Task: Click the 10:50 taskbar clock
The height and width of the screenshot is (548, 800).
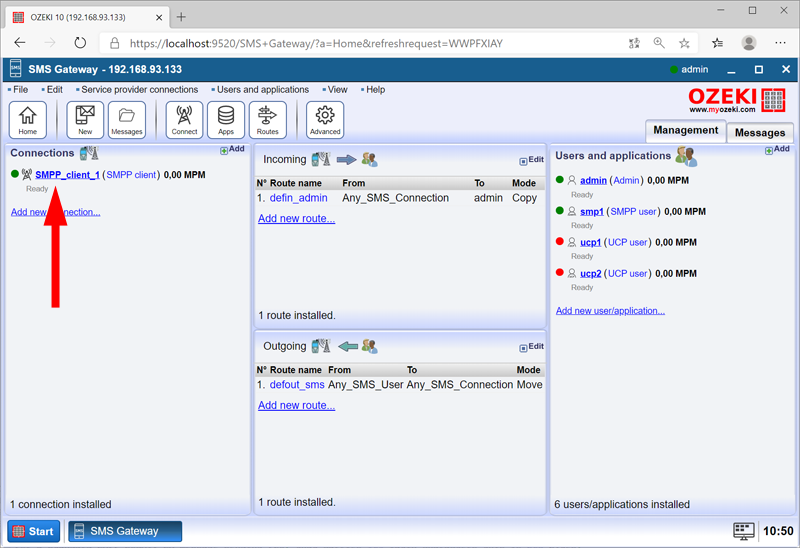Action: tap(778, 531)
